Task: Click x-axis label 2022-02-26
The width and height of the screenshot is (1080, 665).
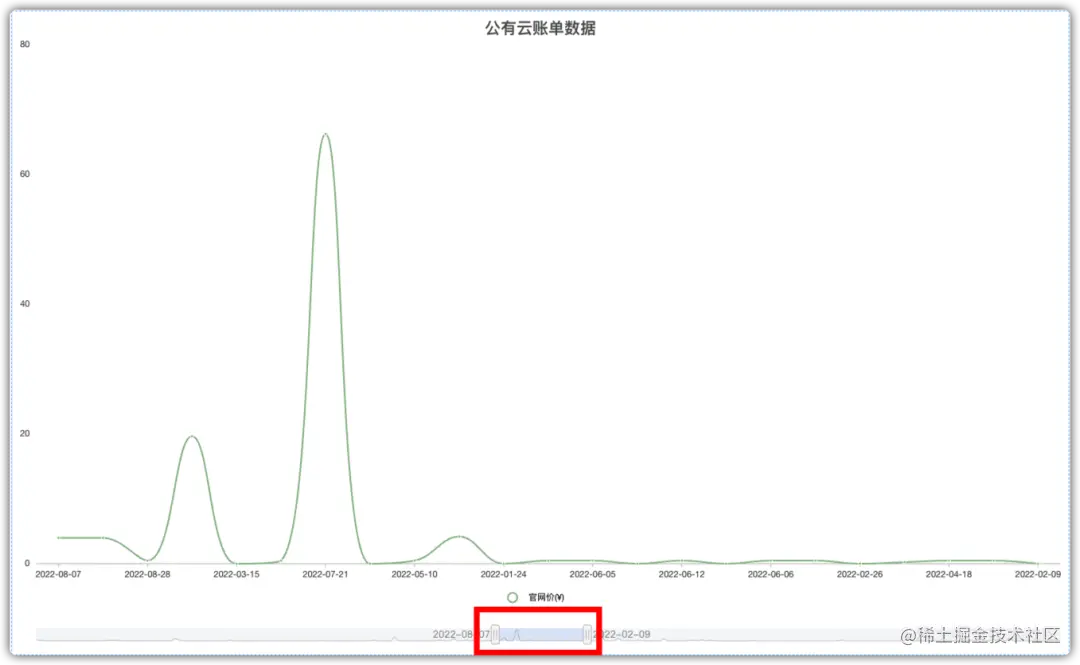Action: pyautogui.click(x=860, y=574)
